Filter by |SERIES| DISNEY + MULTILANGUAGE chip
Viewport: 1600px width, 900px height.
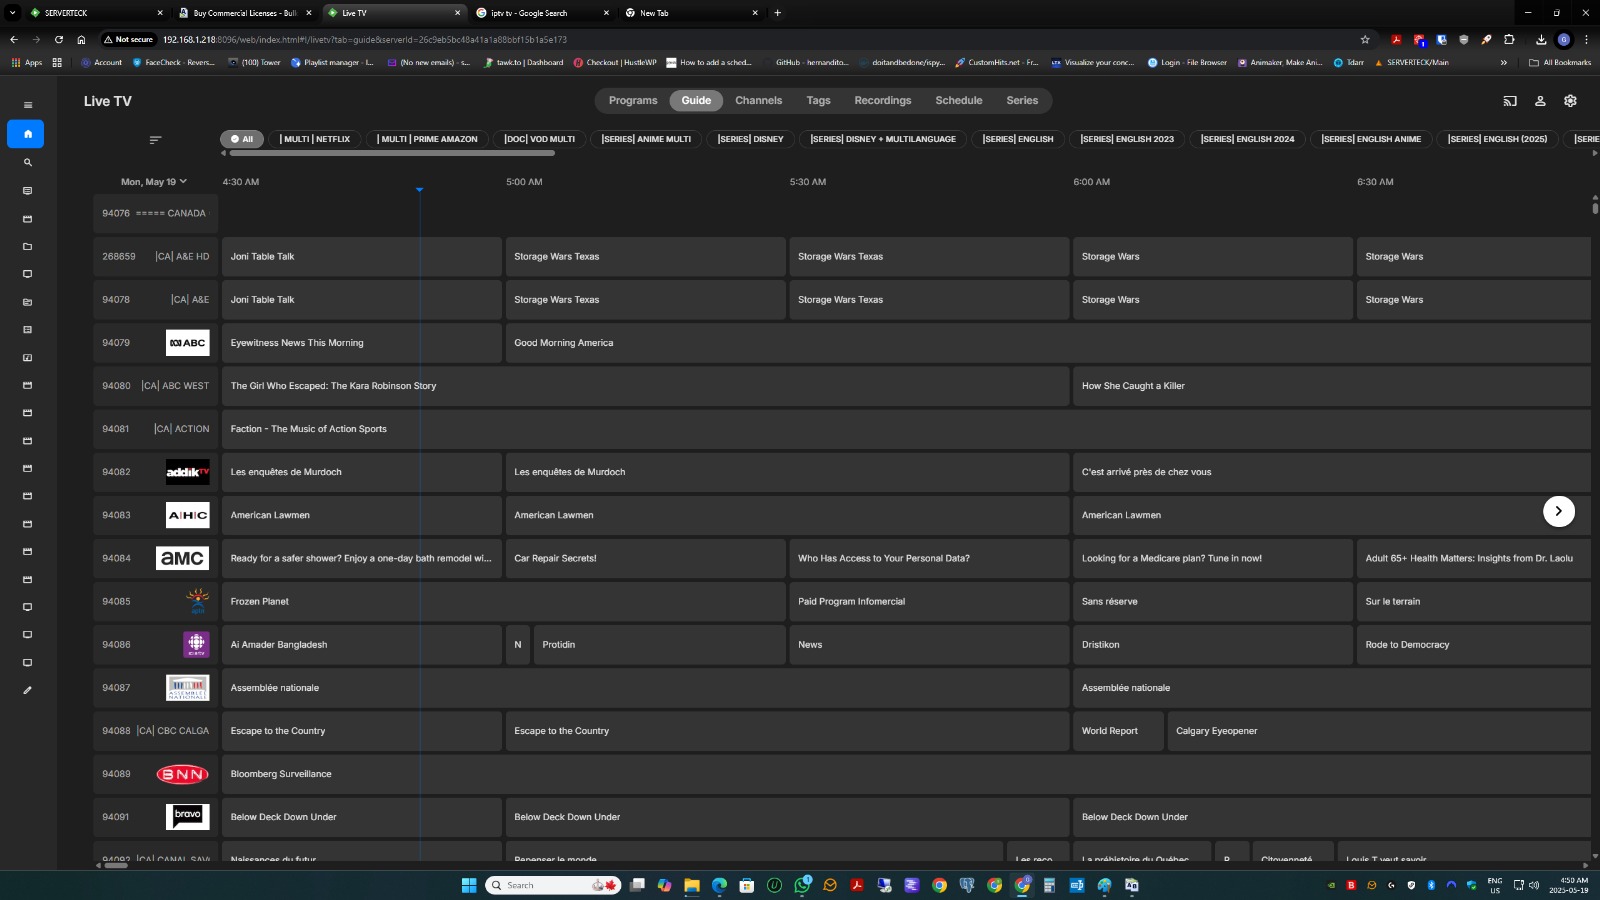pyautogui.click(x=883, y=139)
